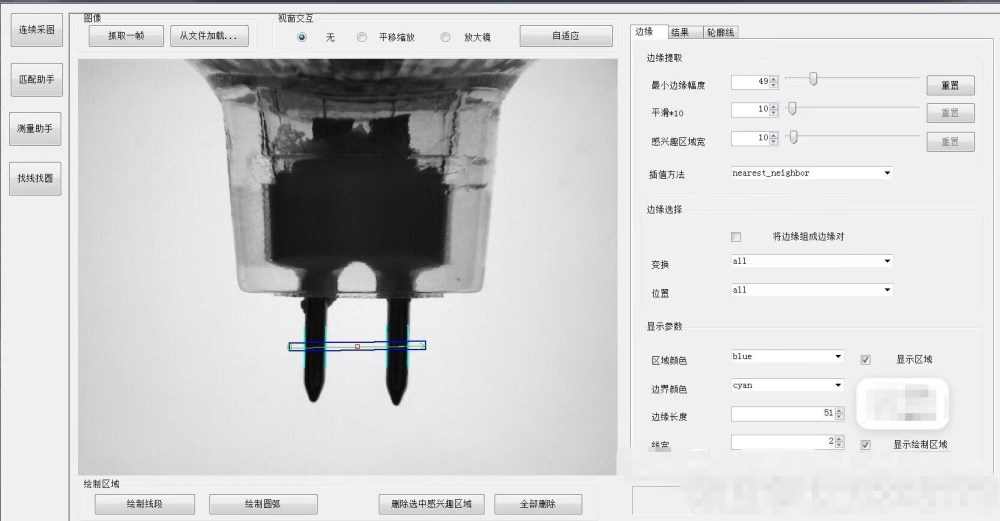
Task: Toggle the 显示绘制区域 checkbox
Action: point(865,444)
